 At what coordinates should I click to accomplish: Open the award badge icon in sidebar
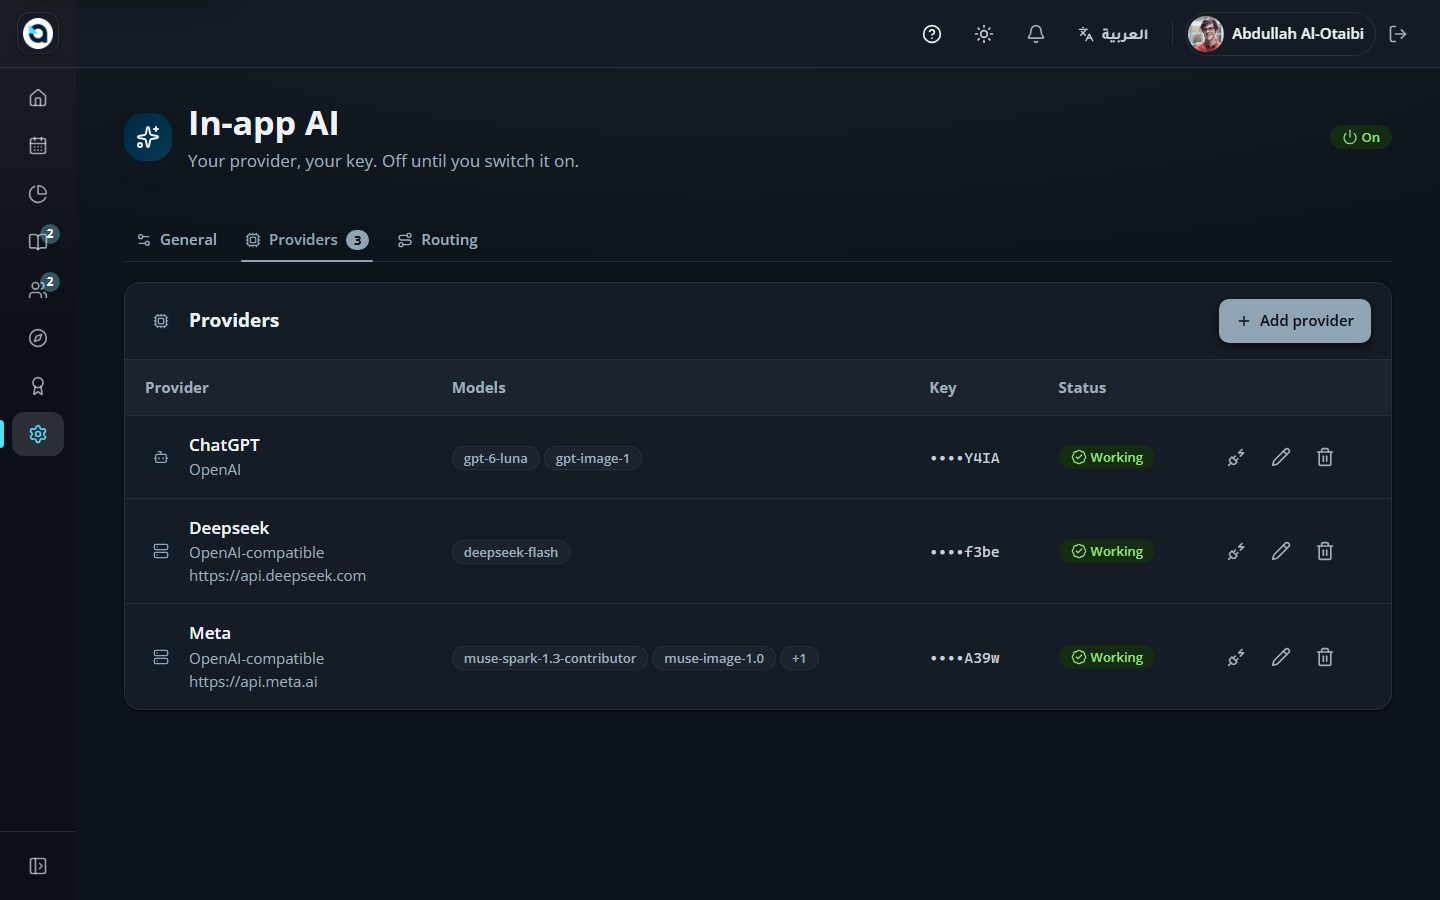(x=38, y=386)
